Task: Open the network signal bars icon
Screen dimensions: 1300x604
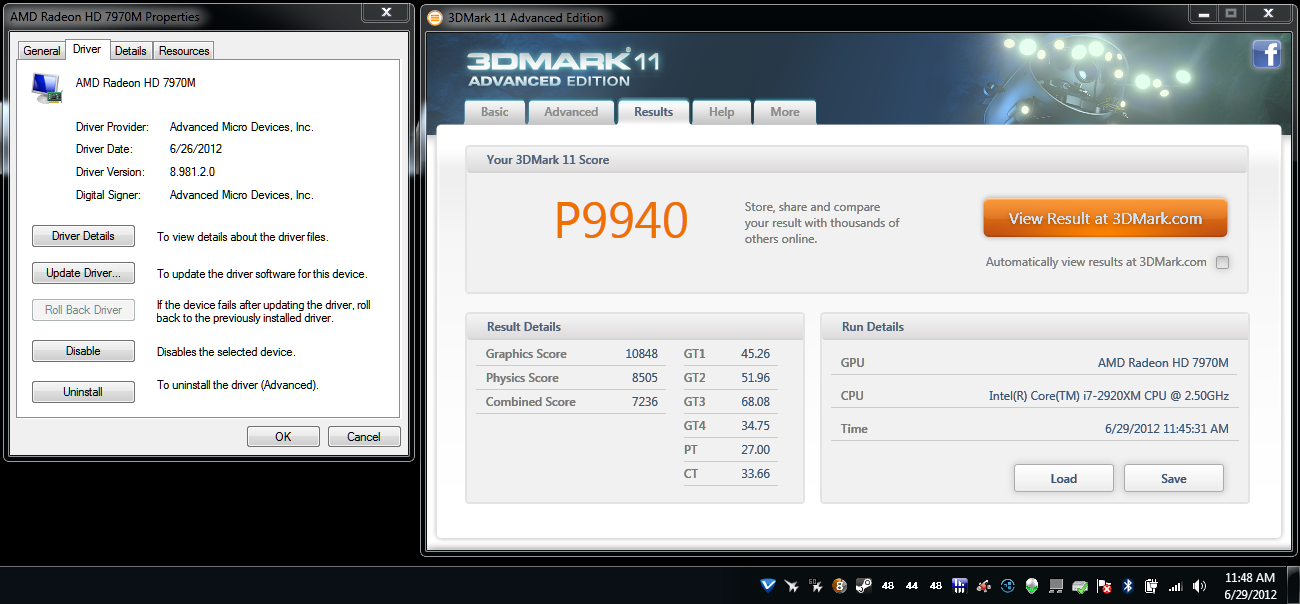Action: click(1175, 586)
